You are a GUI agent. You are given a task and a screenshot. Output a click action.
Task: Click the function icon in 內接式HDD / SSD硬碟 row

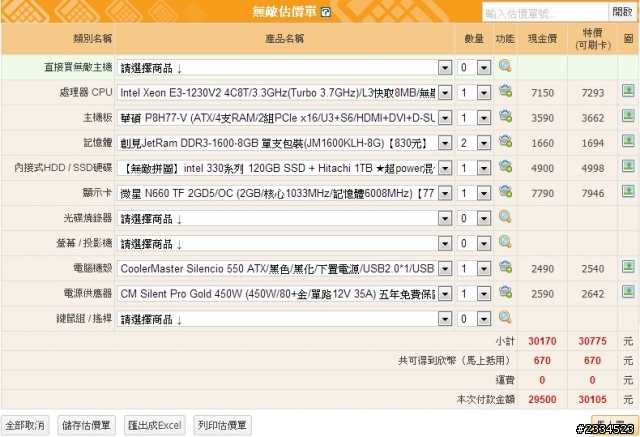[505, 166]
